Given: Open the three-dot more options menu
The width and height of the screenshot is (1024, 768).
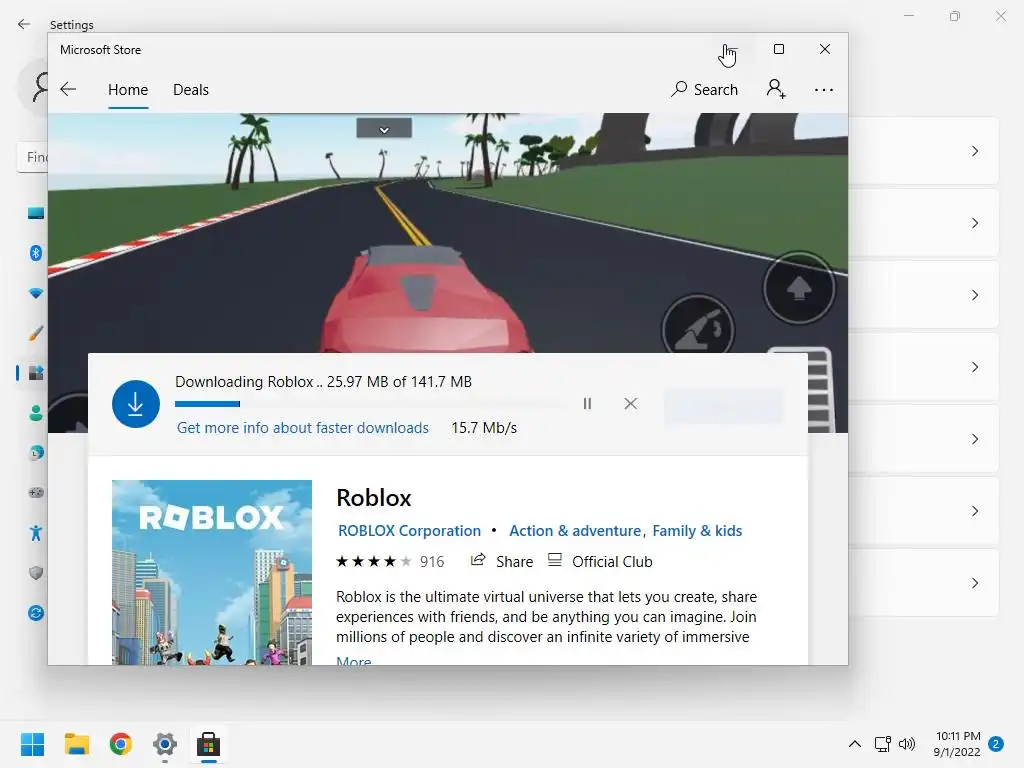Looking at the screenshot, I should (x=824, y=90).
